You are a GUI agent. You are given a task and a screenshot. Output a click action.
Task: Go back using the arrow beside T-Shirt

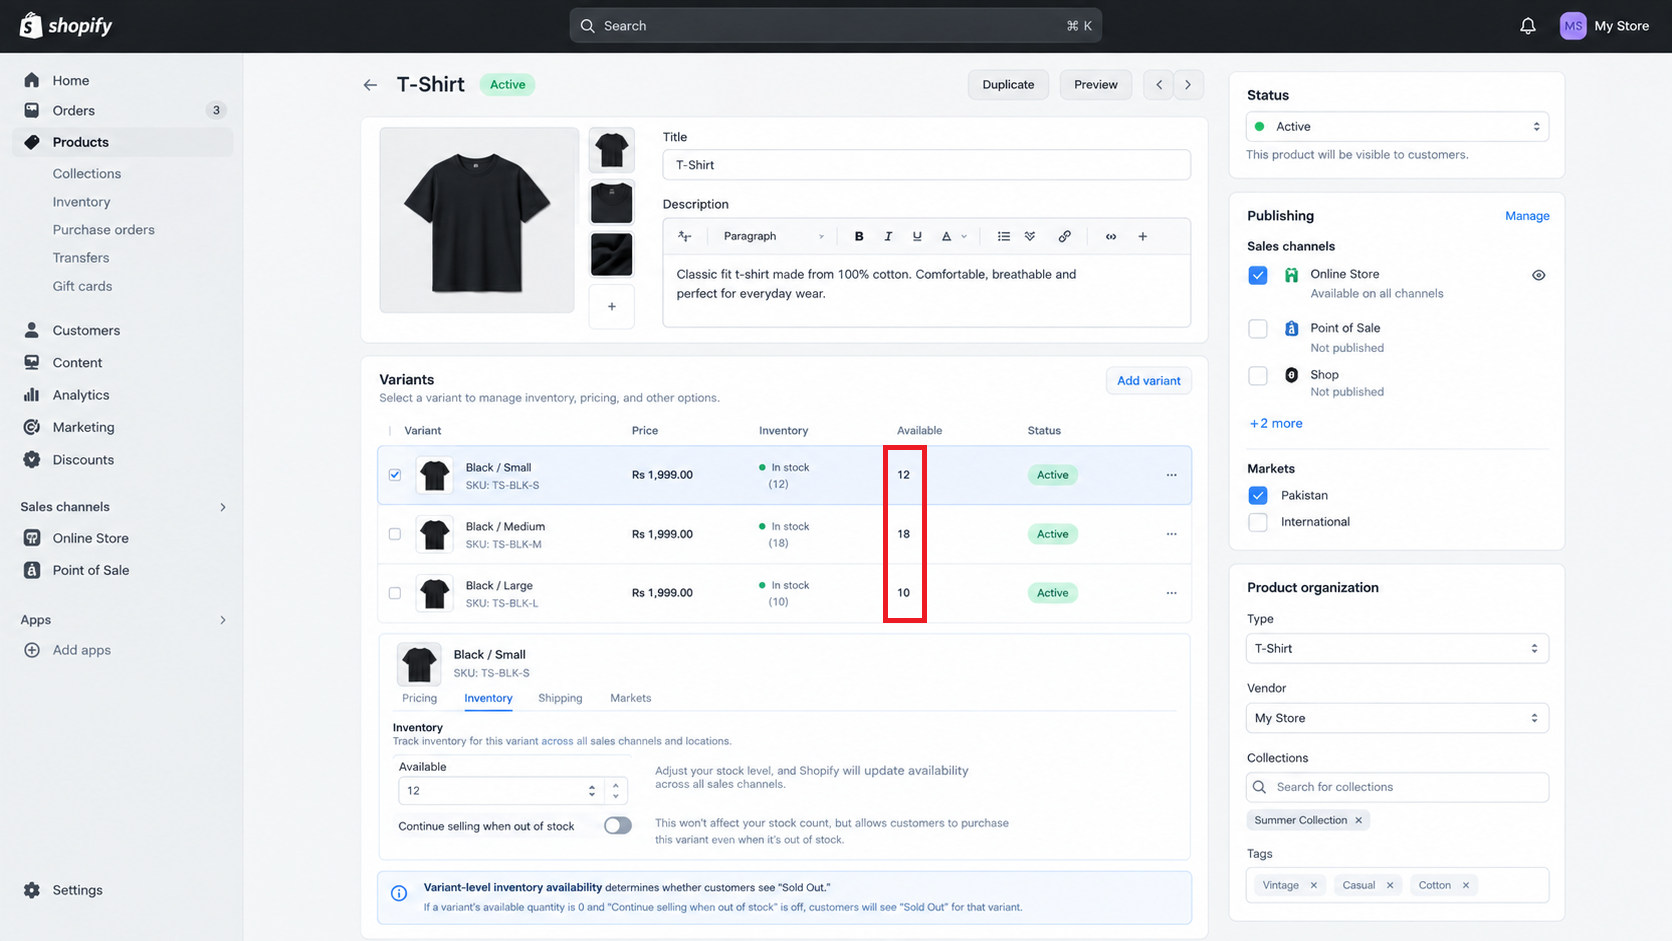click(x=370, y=85)
